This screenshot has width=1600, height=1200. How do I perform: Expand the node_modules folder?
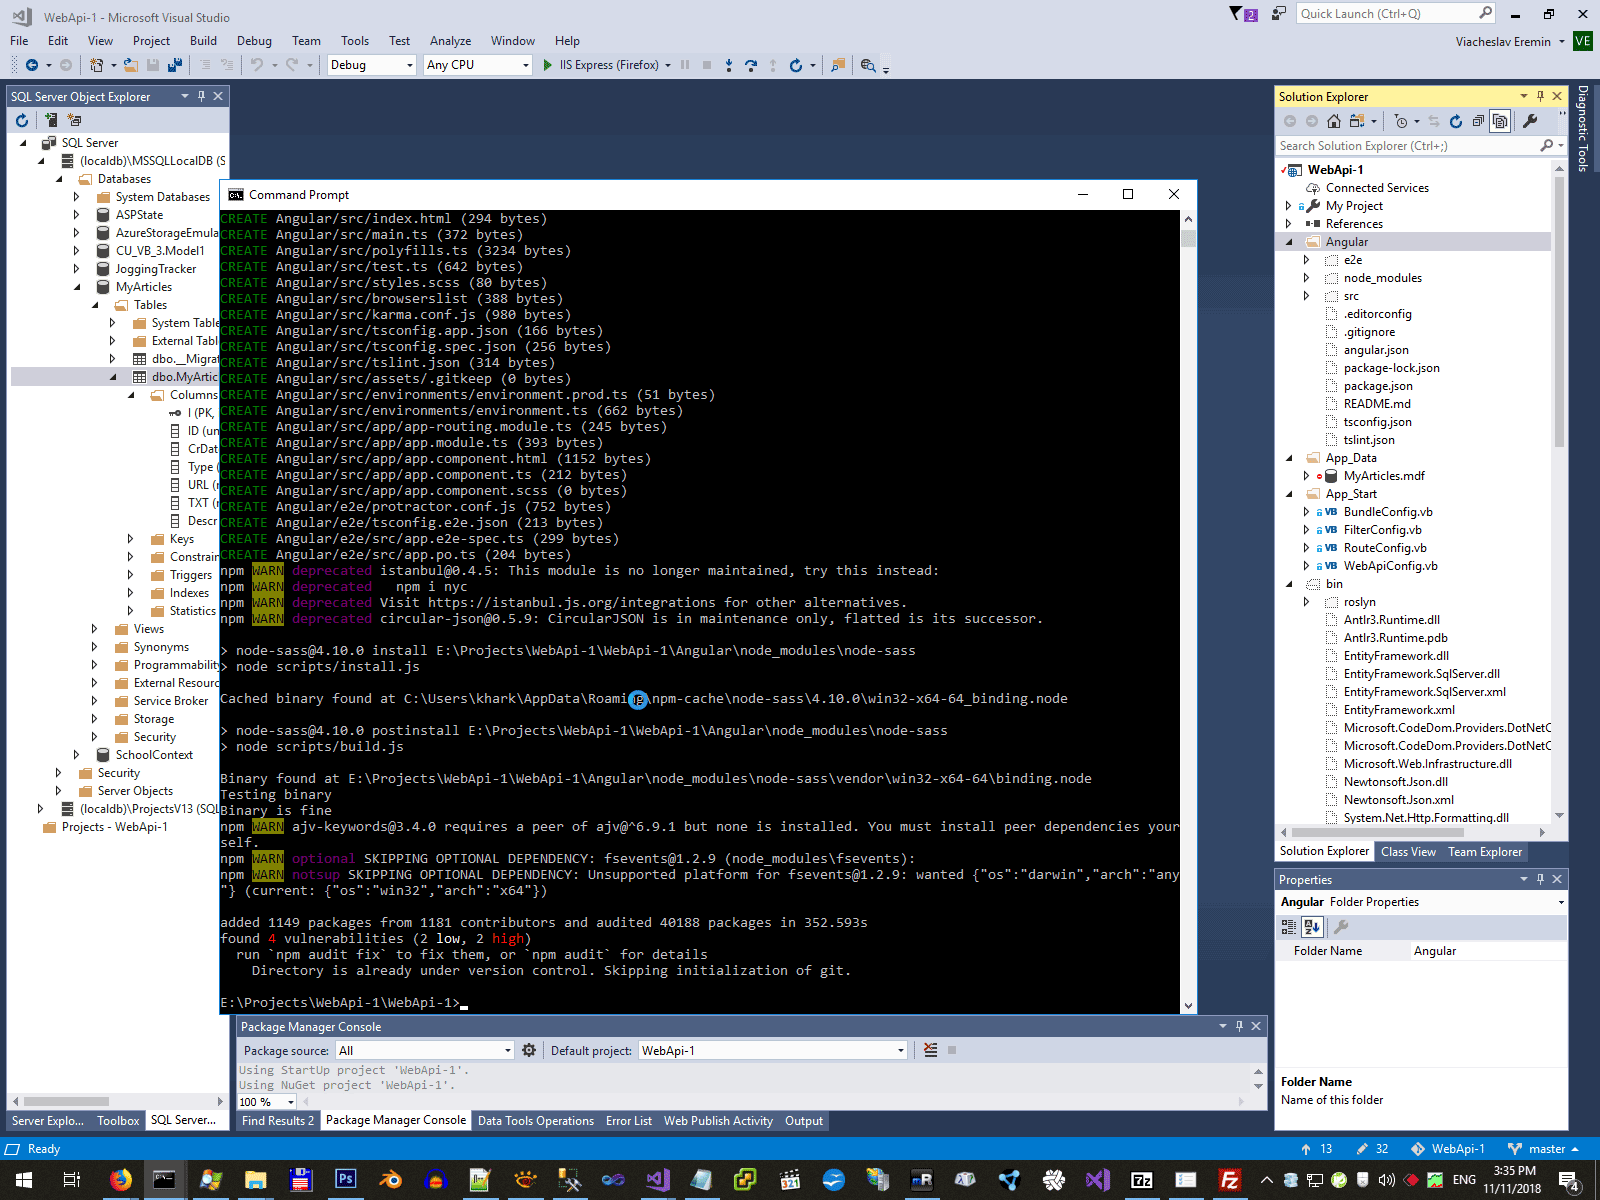pos(1307,278)
